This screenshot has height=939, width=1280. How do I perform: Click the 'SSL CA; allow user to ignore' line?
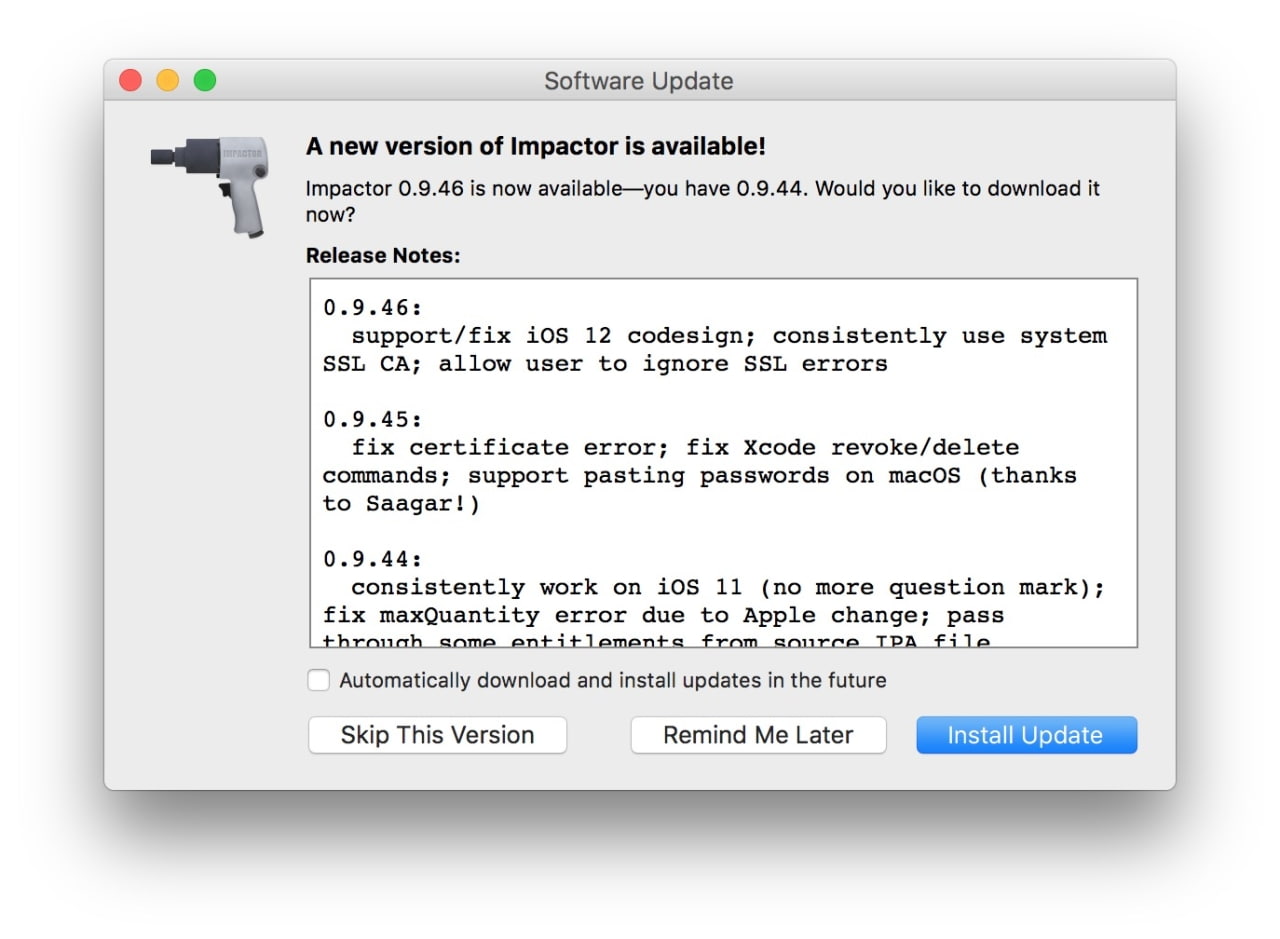[x=604, y=364]
